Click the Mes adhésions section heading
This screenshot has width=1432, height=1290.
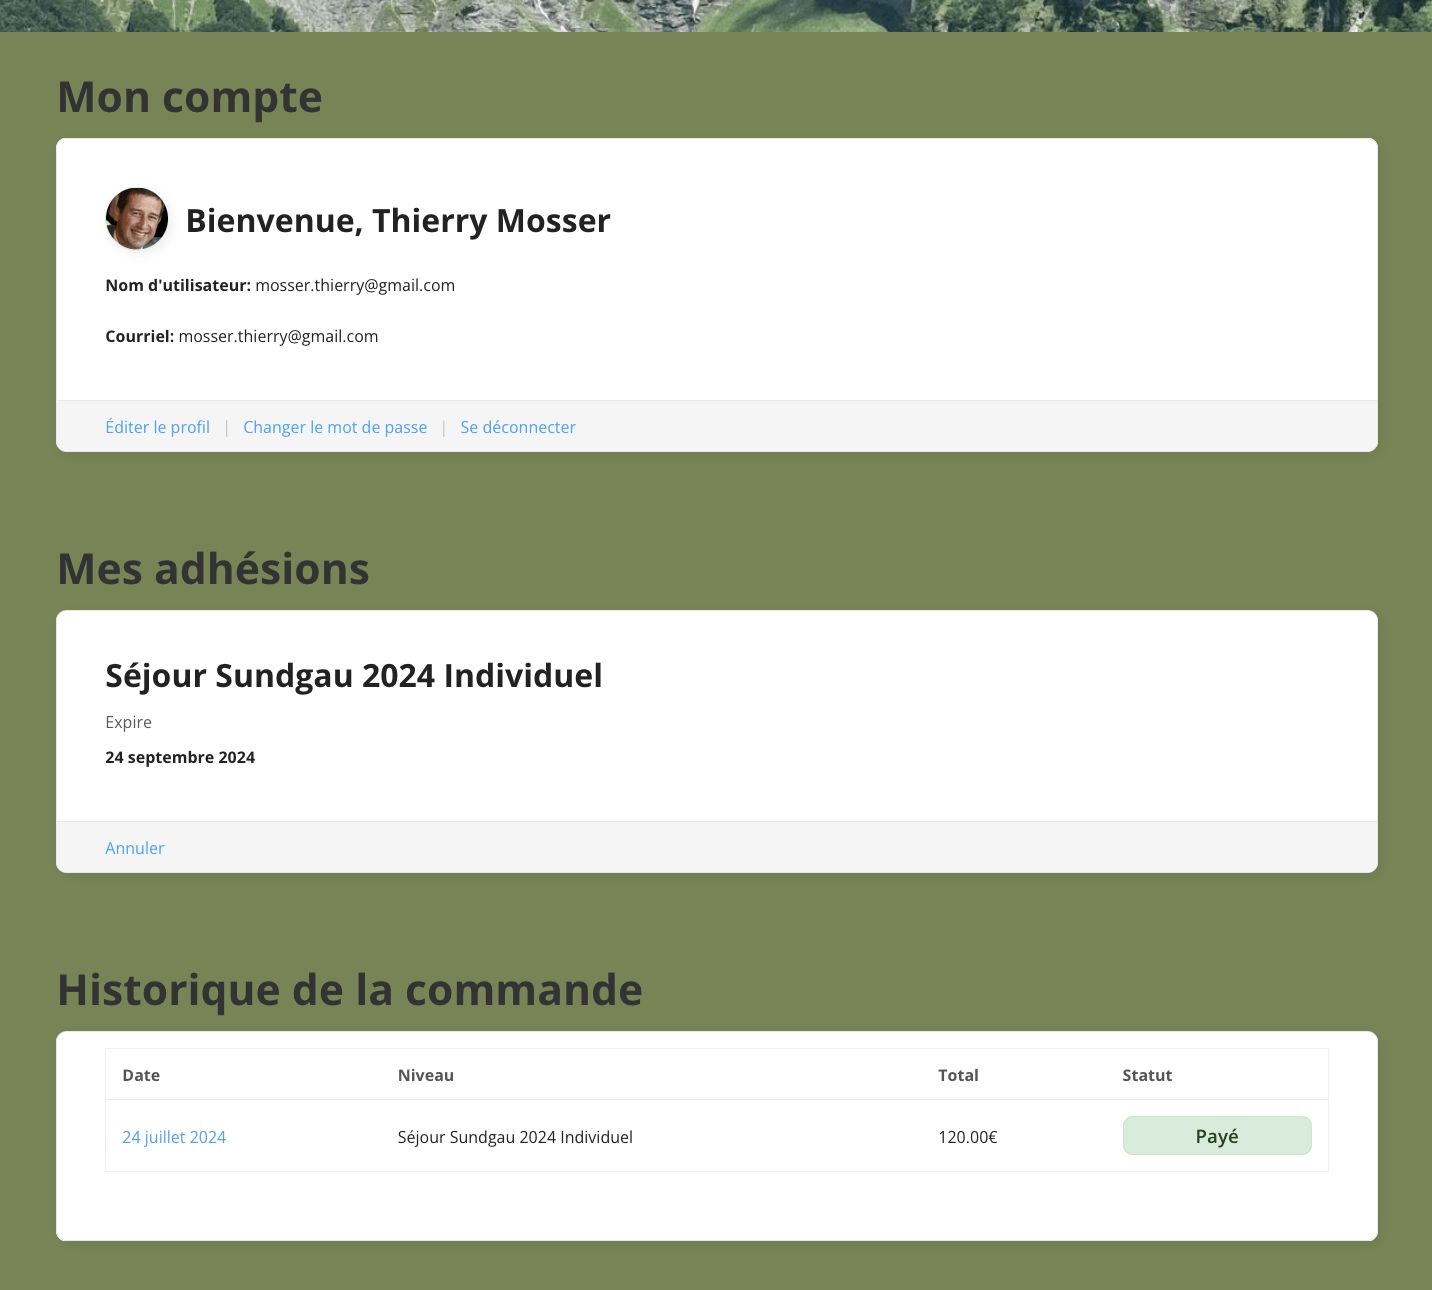[214, 569]
